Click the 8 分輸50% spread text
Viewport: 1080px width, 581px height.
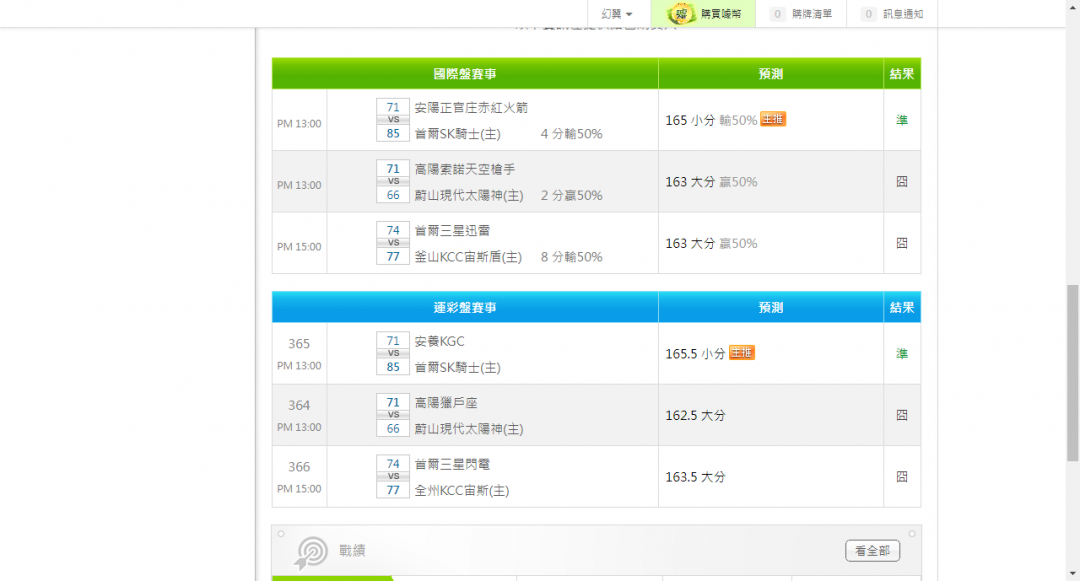pos(571,257)
